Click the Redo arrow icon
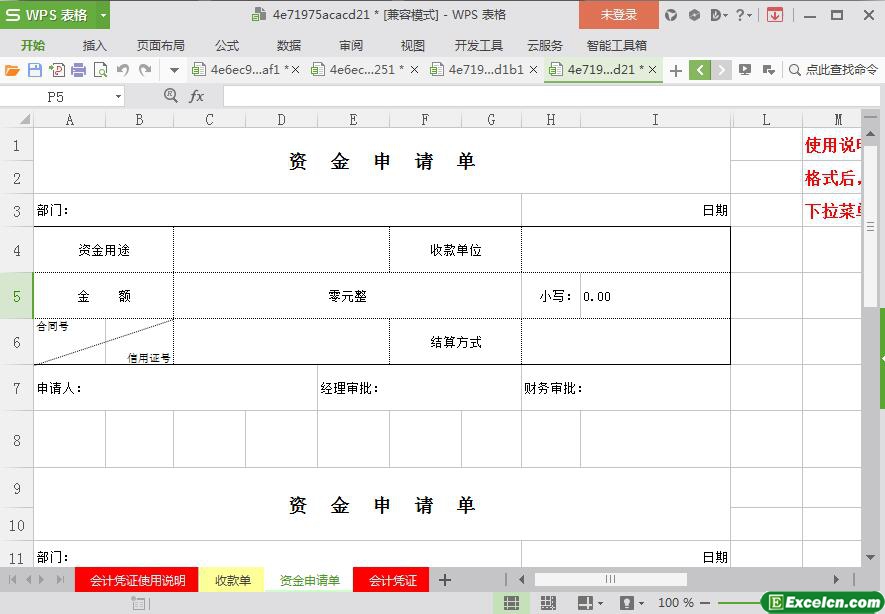The width and height of the screenshot is (885, 614). [145, 70]
